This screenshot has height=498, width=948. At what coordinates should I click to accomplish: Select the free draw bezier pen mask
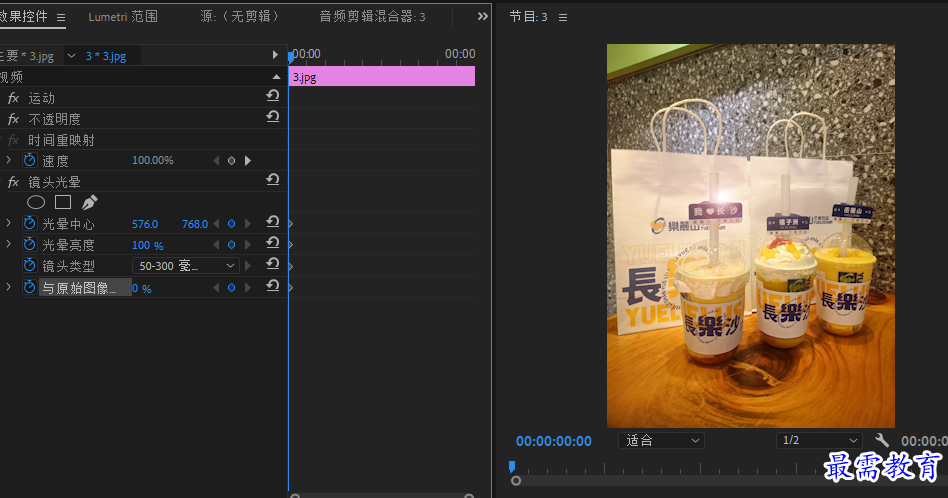(89, 202)
